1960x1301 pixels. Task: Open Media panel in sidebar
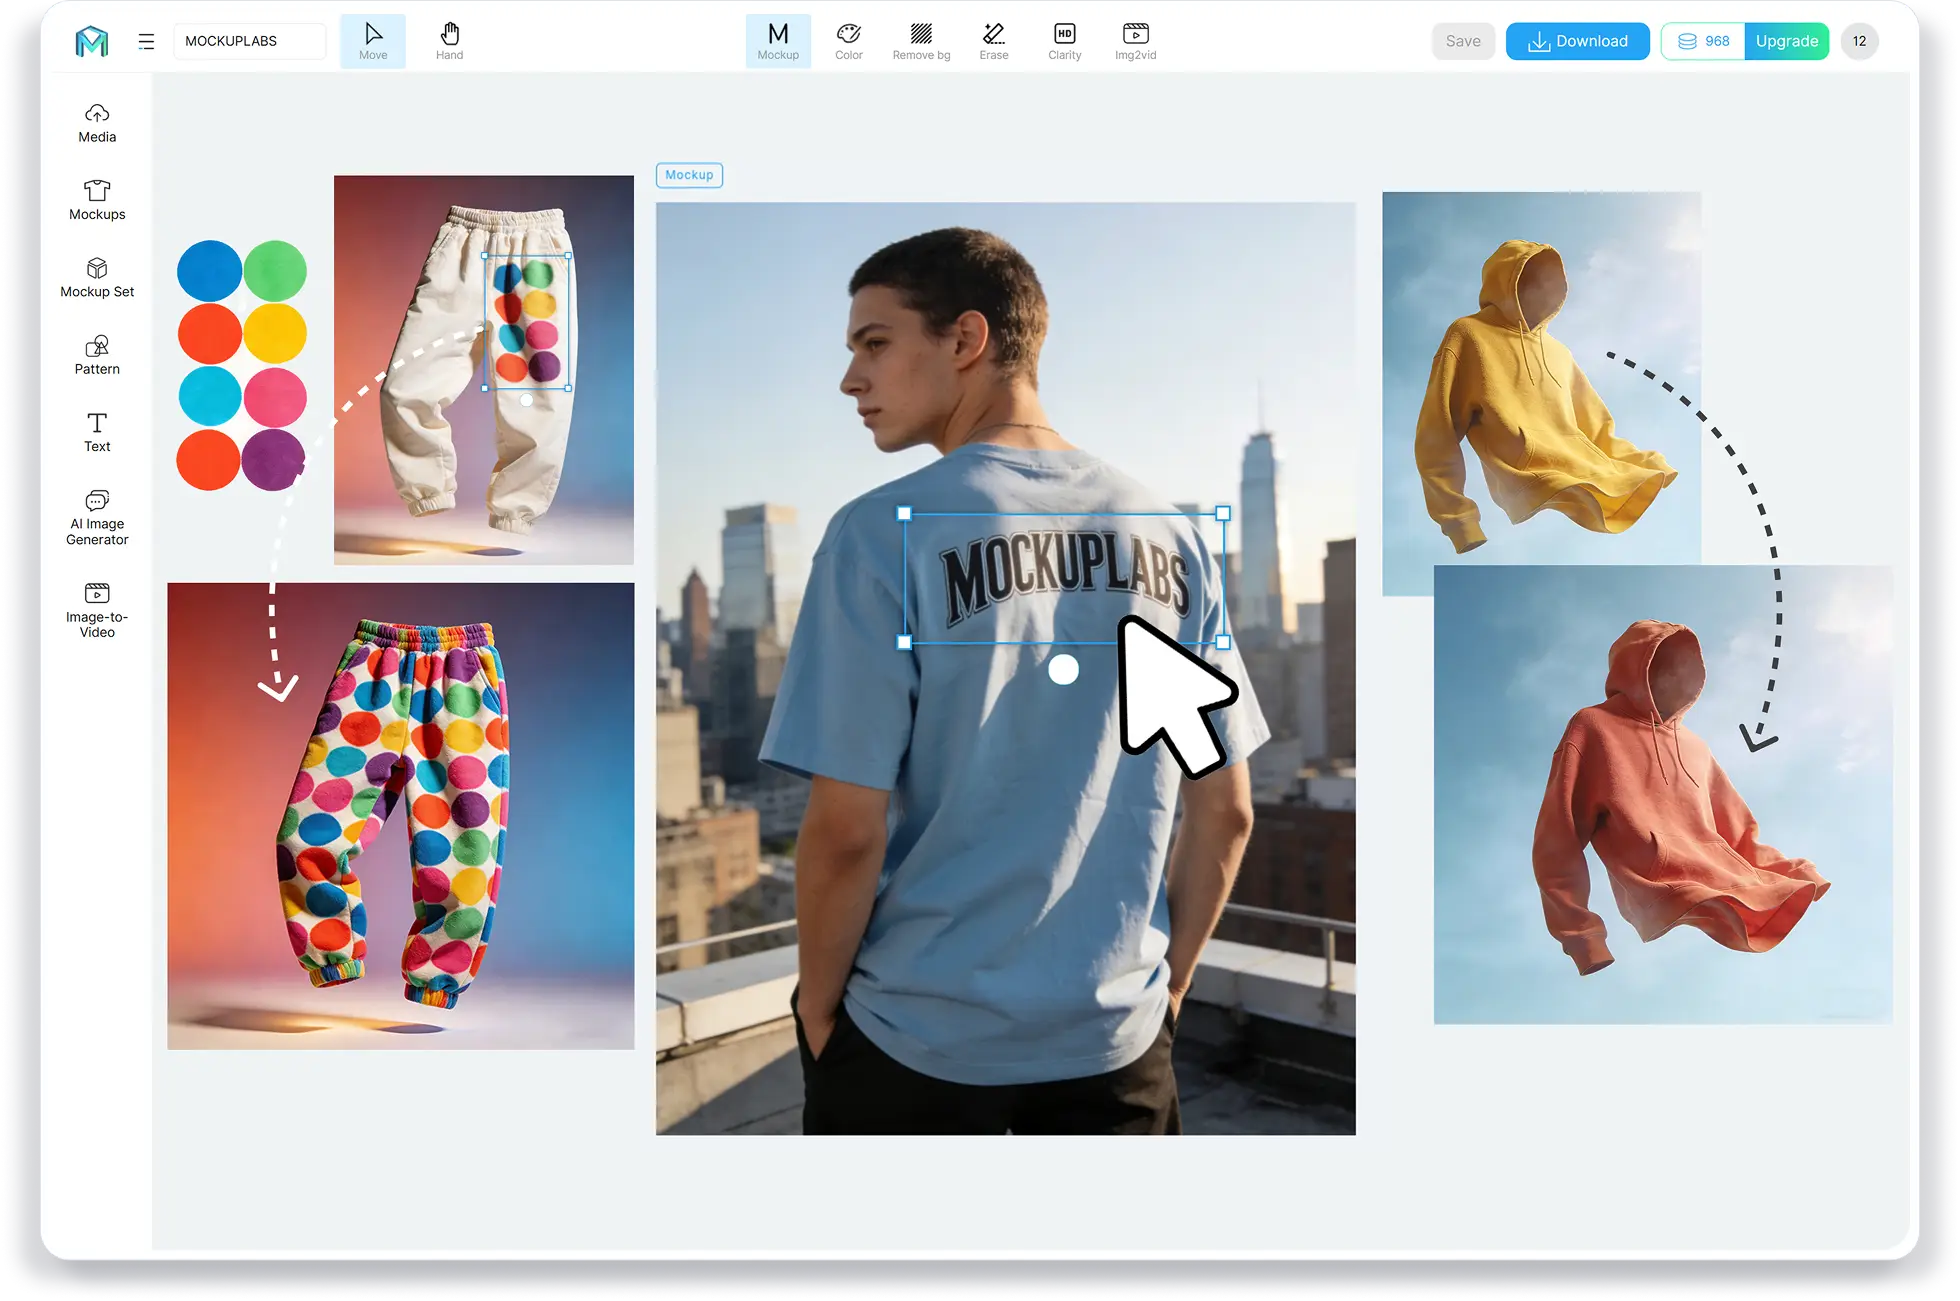click(x=97, y=123)
